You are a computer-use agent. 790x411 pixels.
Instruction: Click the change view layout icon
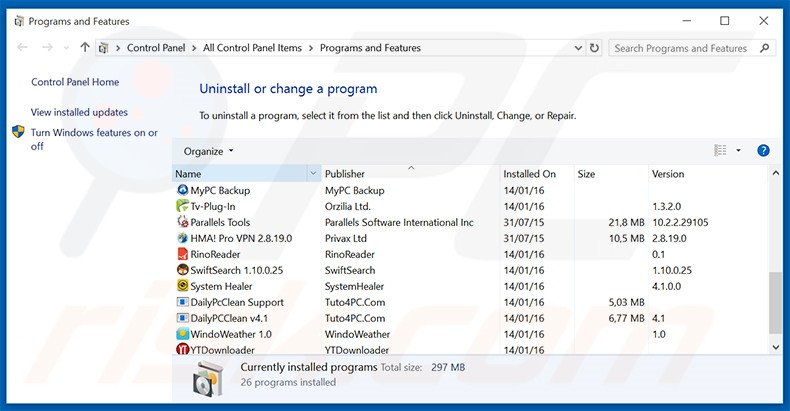(x=720, y=151)
